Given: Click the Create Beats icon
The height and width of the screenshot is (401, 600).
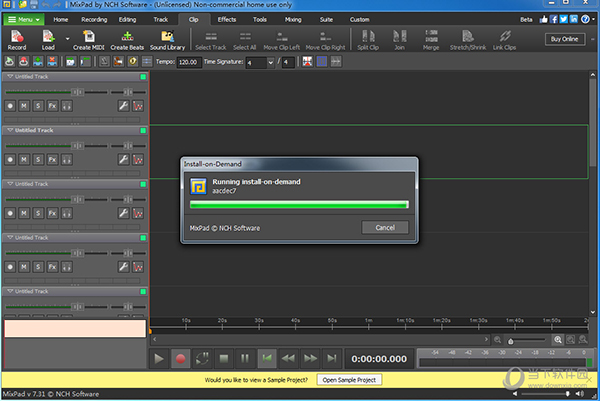Looking at the screenshot, I should coord(127,40).
